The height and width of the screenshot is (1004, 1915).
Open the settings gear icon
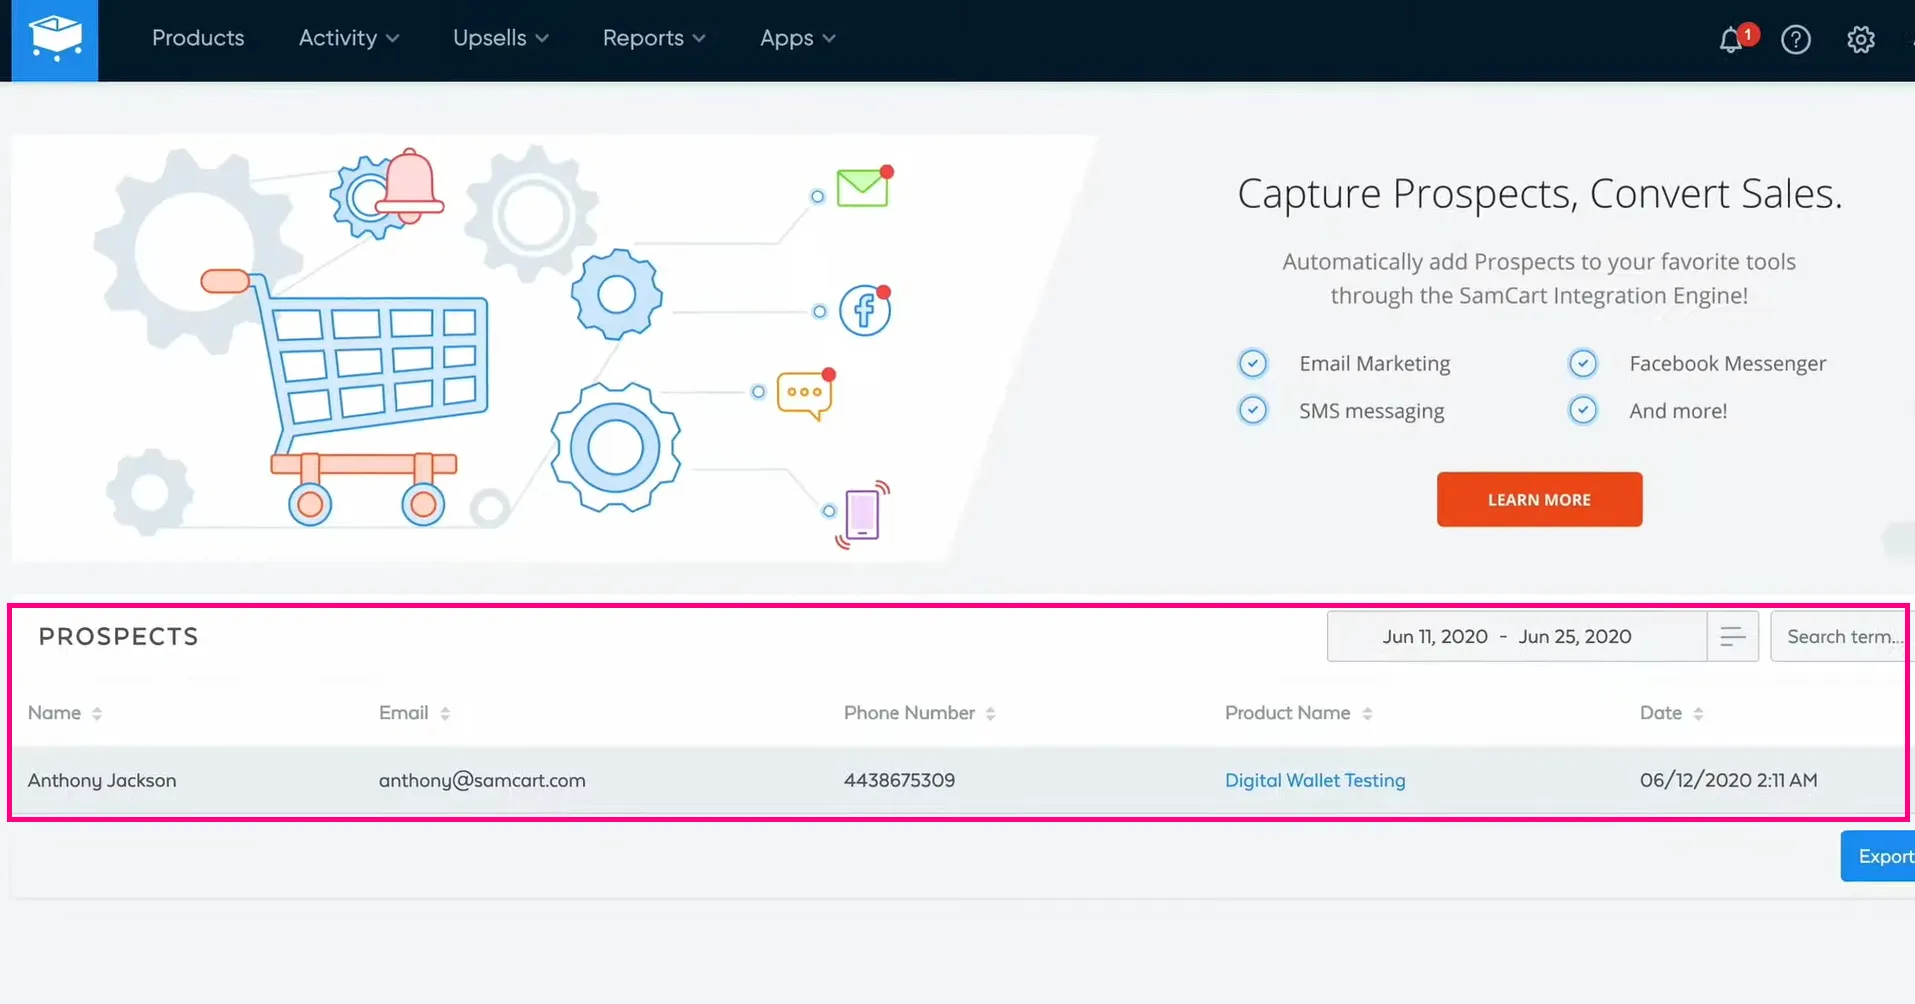[1860, 40]
